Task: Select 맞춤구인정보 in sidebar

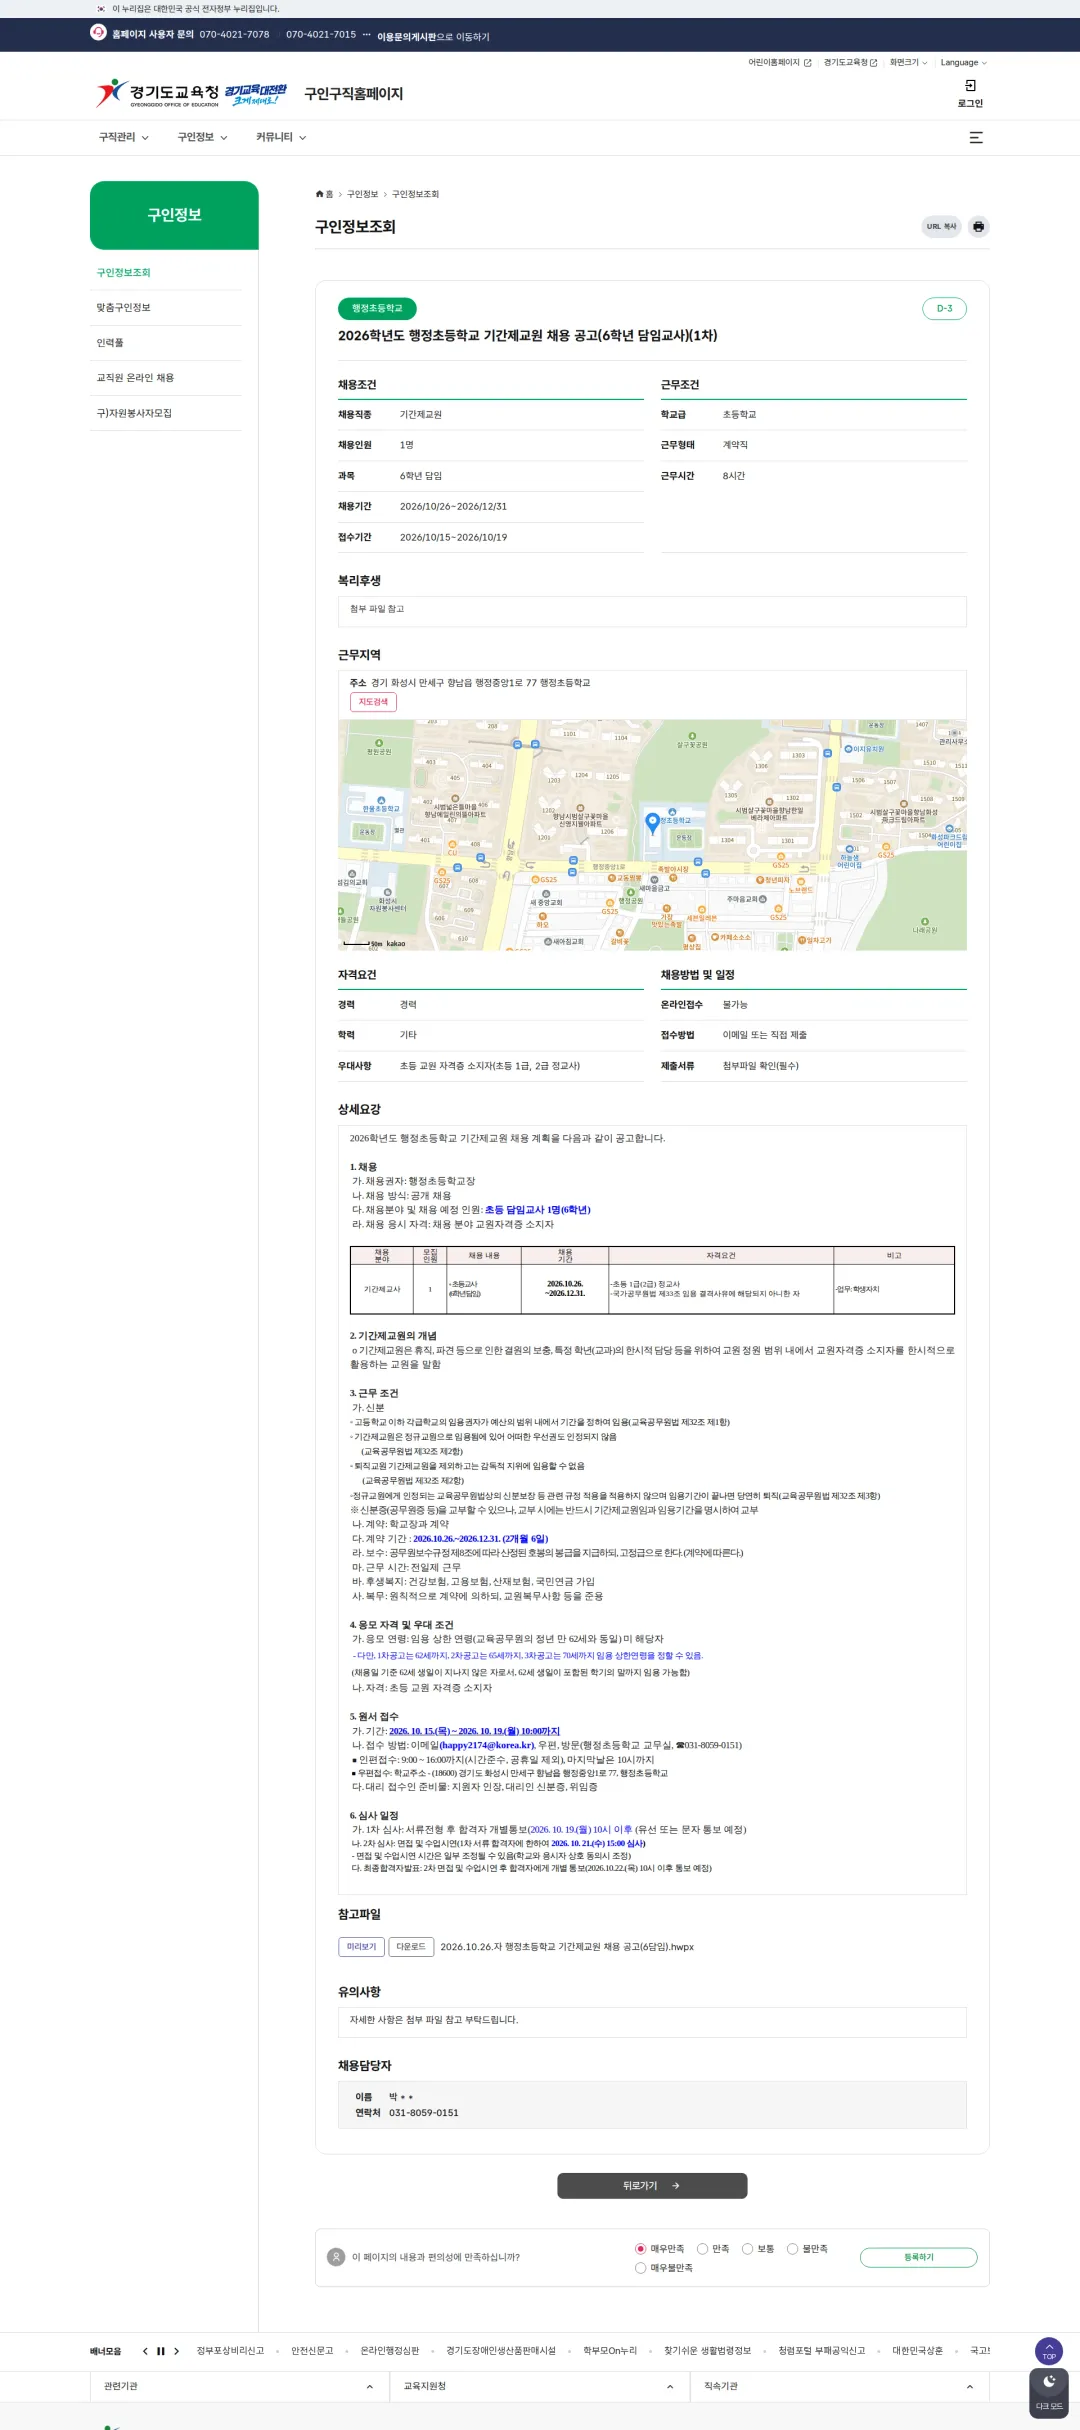Action: coord(124,308)
